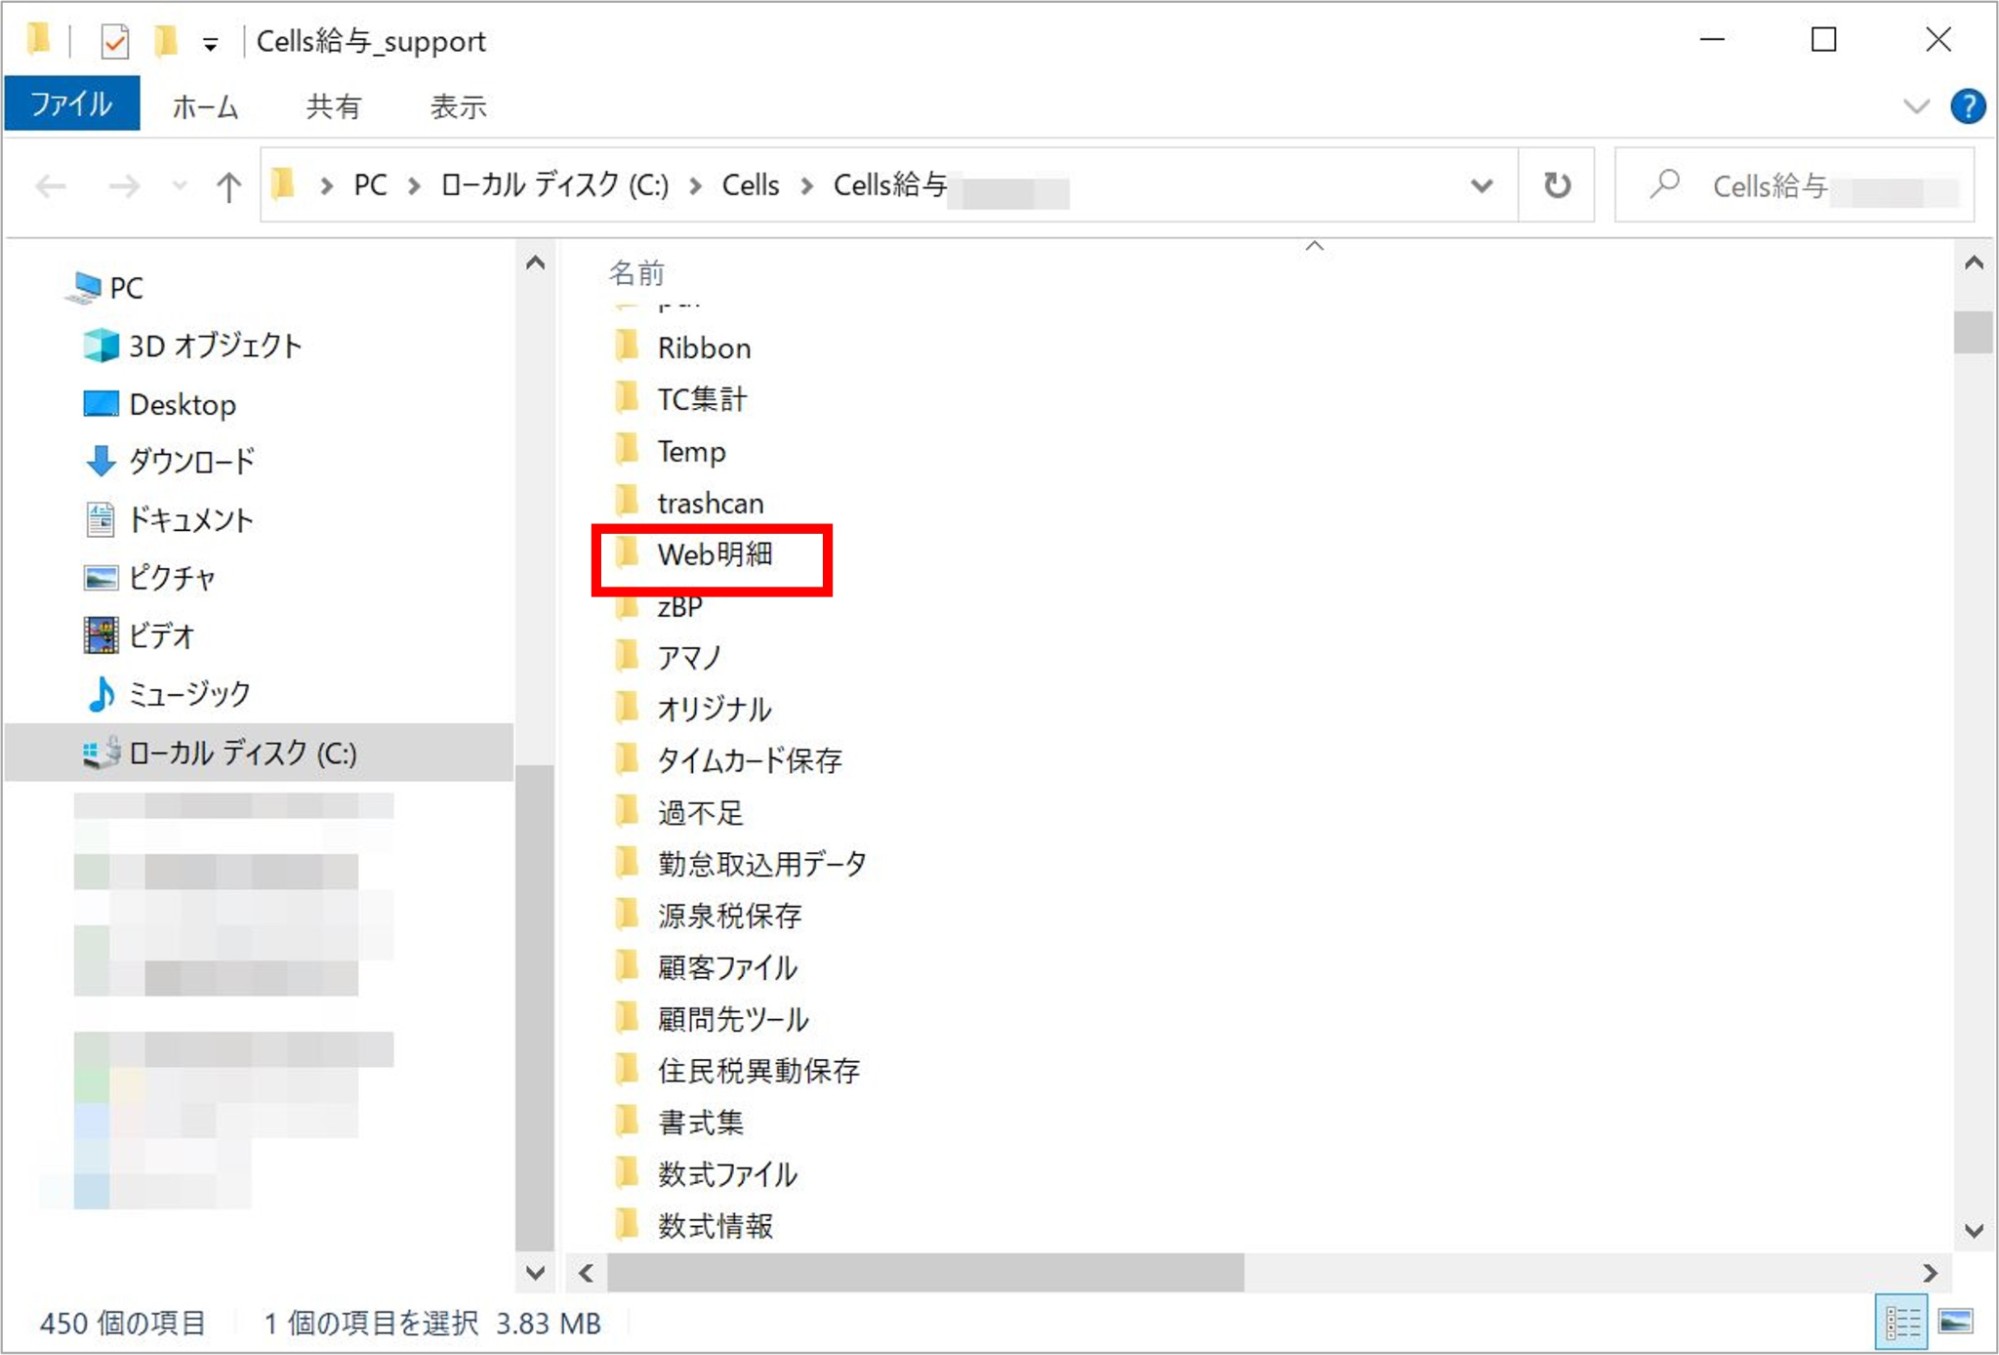Switch to large thumbnails view icon

coord(1955,1322)
